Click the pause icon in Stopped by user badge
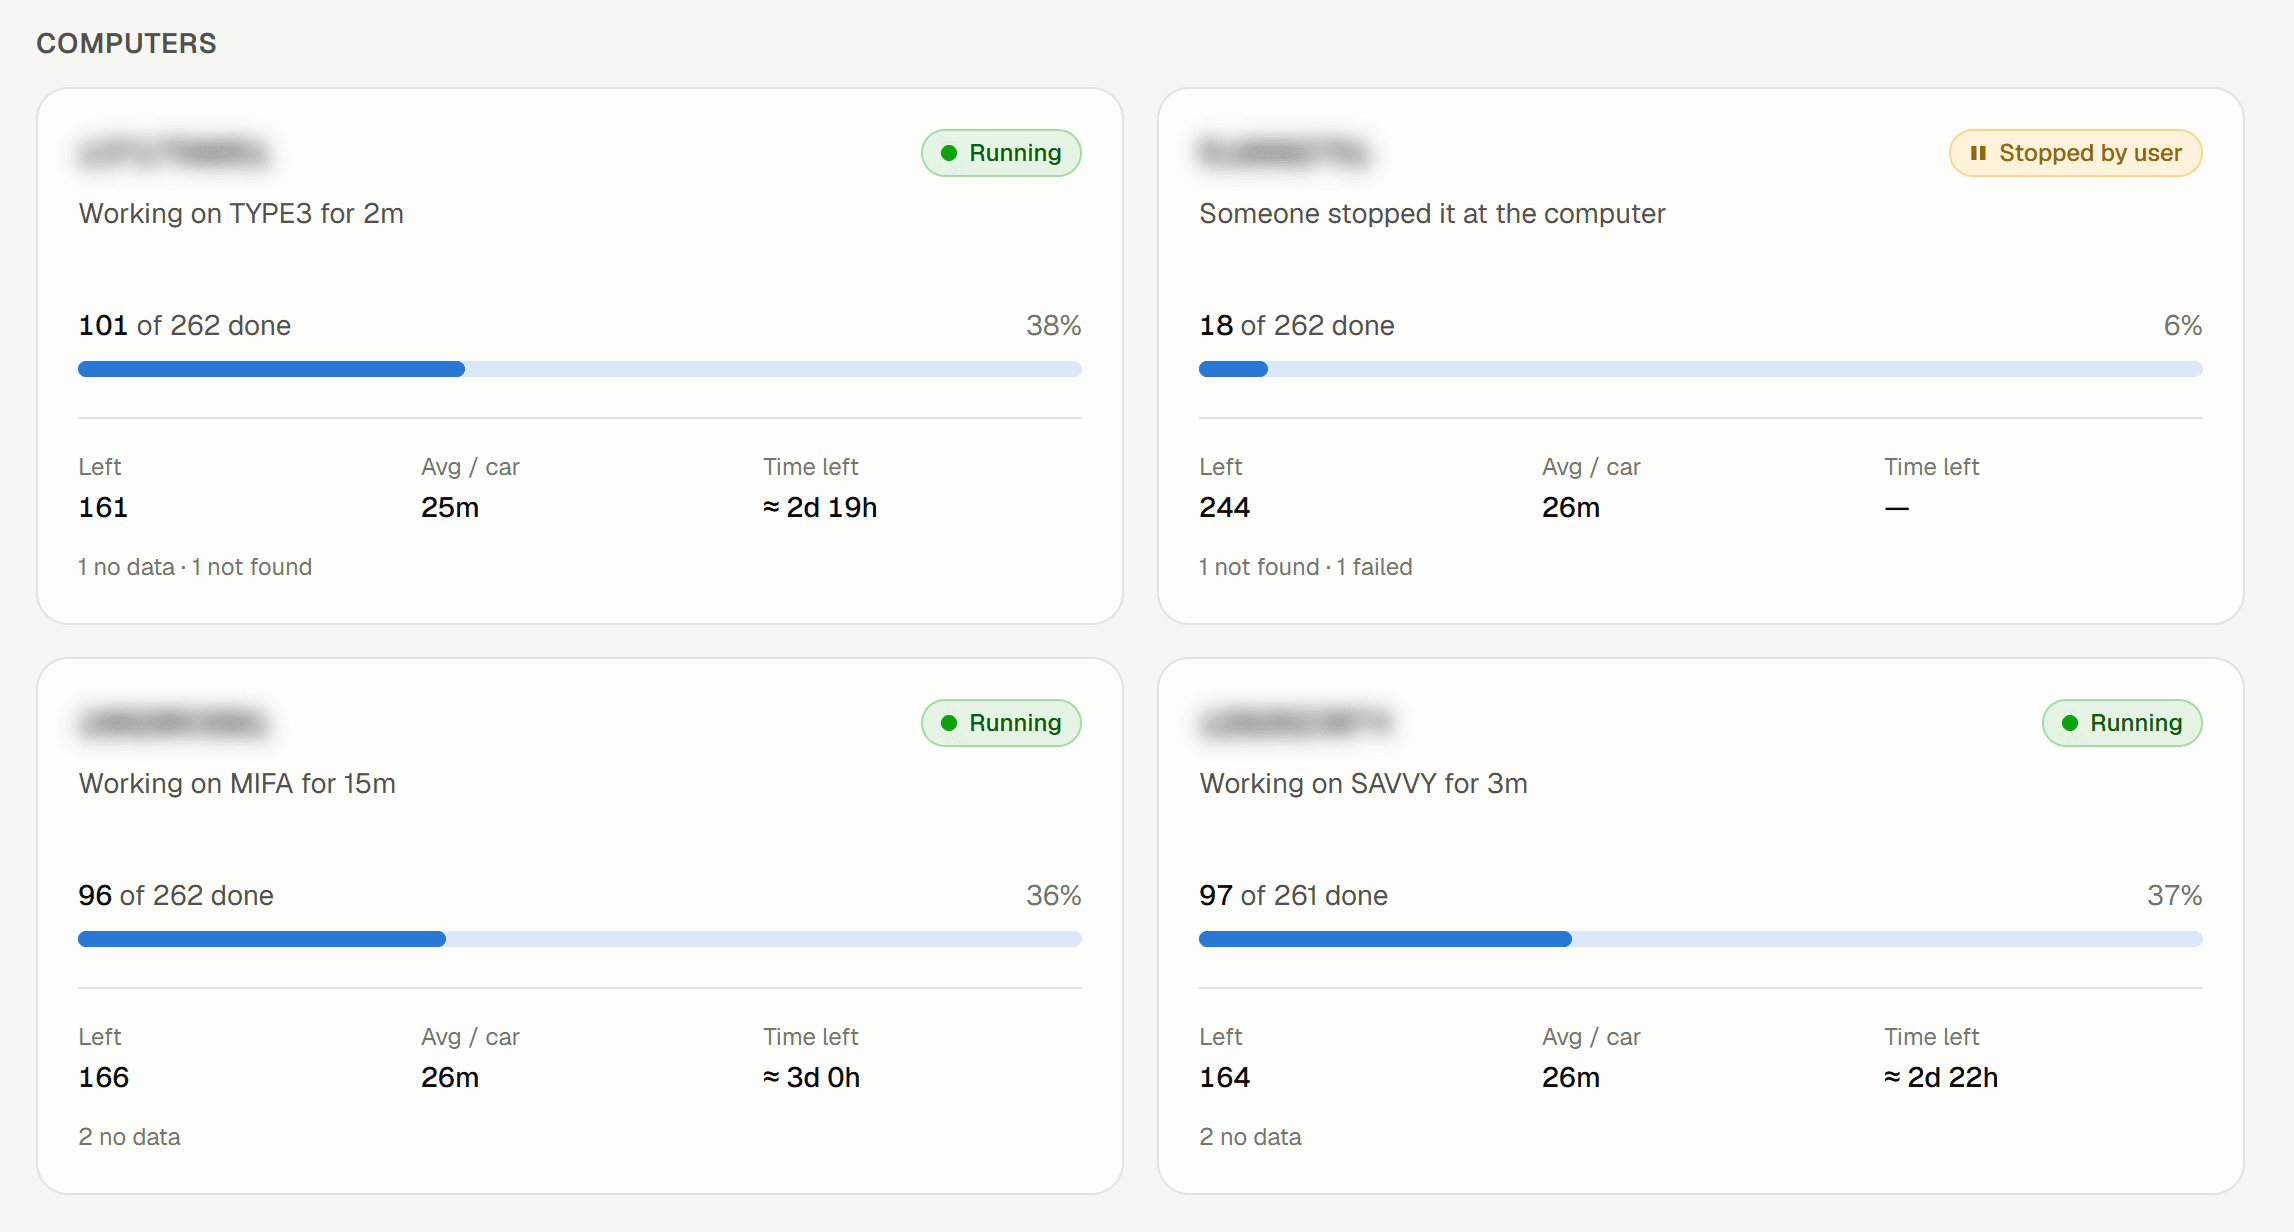 [1978, 153]
